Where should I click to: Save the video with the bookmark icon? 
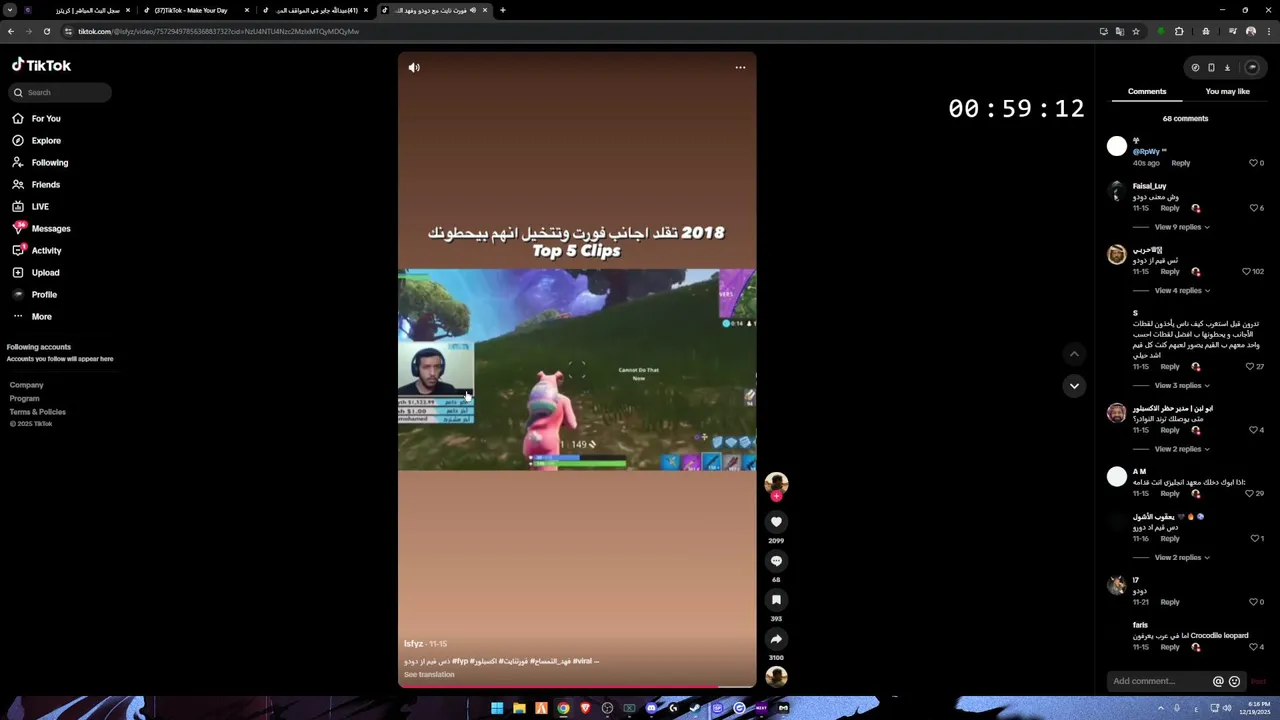[x=776, y=600]
